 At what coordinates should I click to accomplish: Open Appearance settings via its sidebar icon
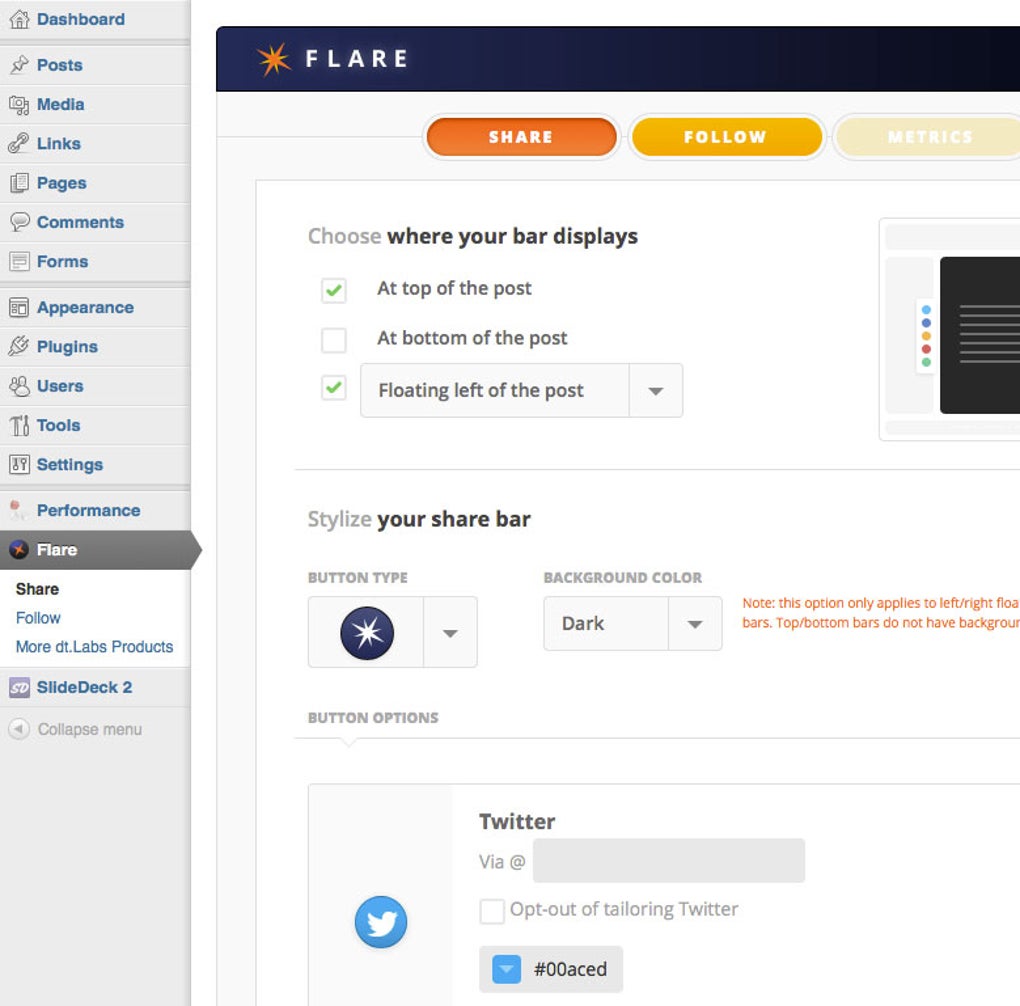click(20, 307)
